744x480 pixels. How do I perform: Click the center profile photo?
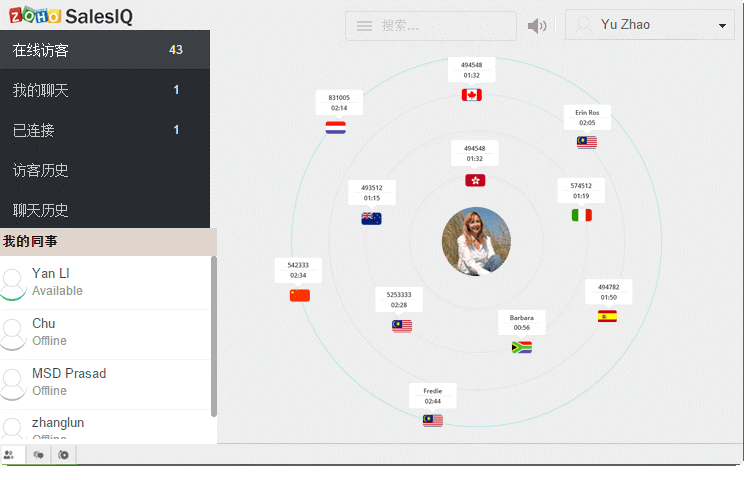pyautogui.click(x=476, y=241)
